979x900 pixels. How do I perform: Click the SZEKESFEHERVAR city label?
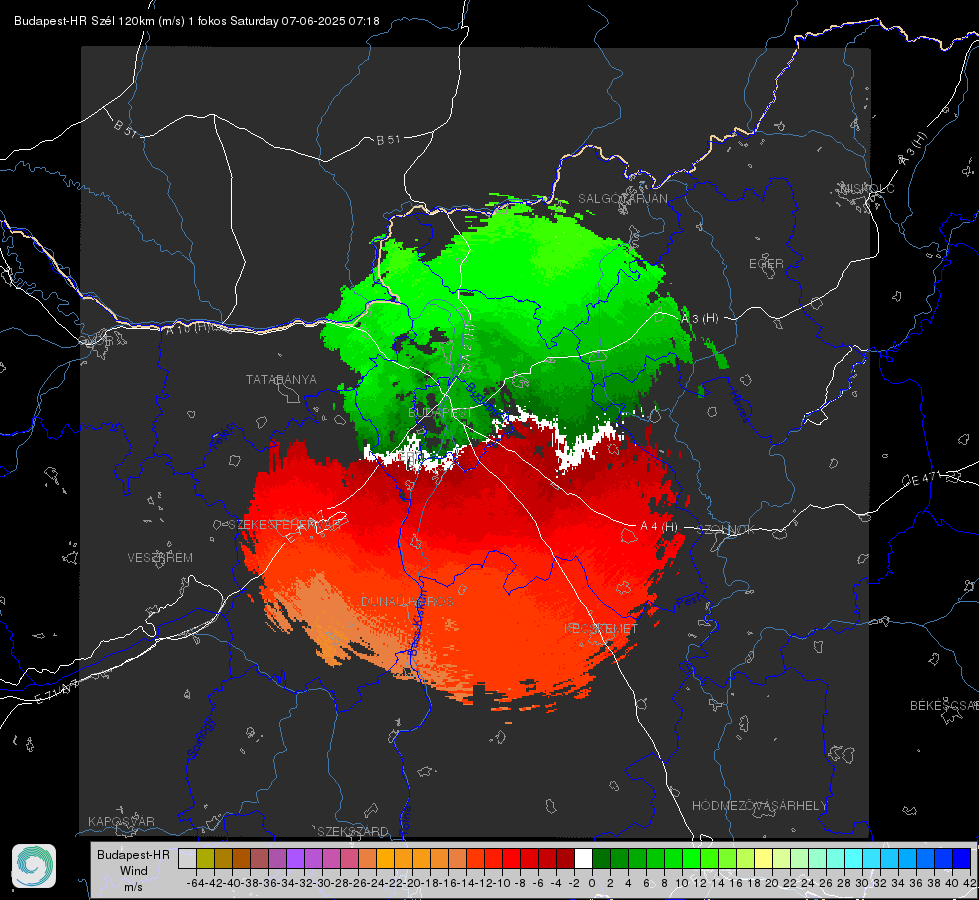pyautogui.click(x=285, y=525)
